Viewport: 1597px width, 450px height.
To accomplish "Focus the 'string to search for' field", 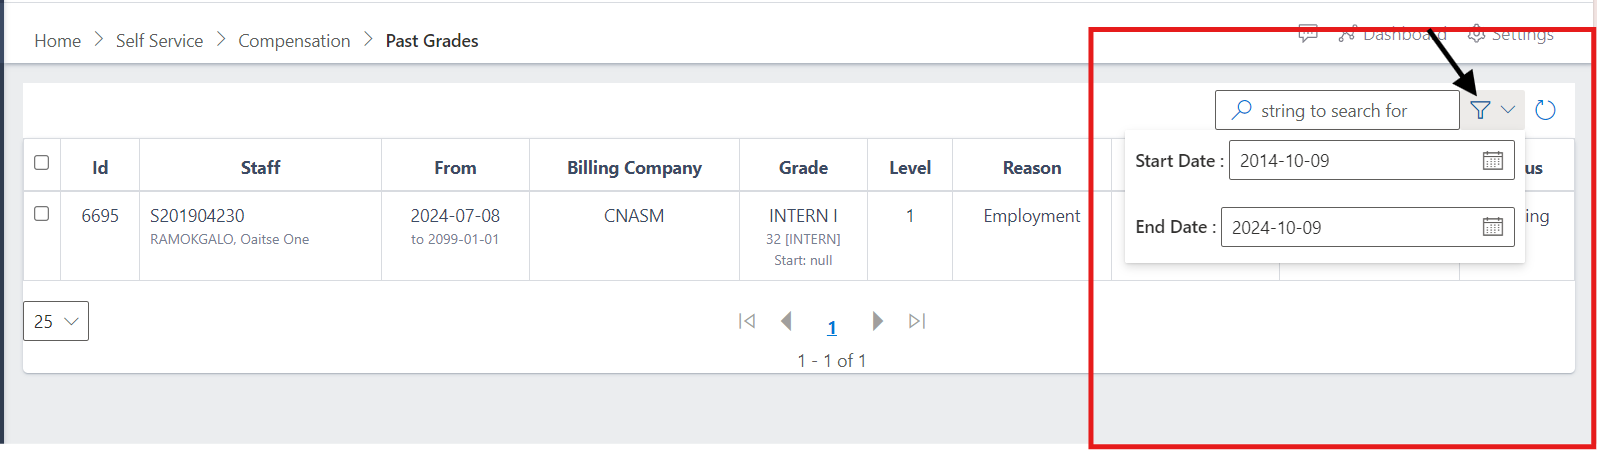I will 1337,110.
